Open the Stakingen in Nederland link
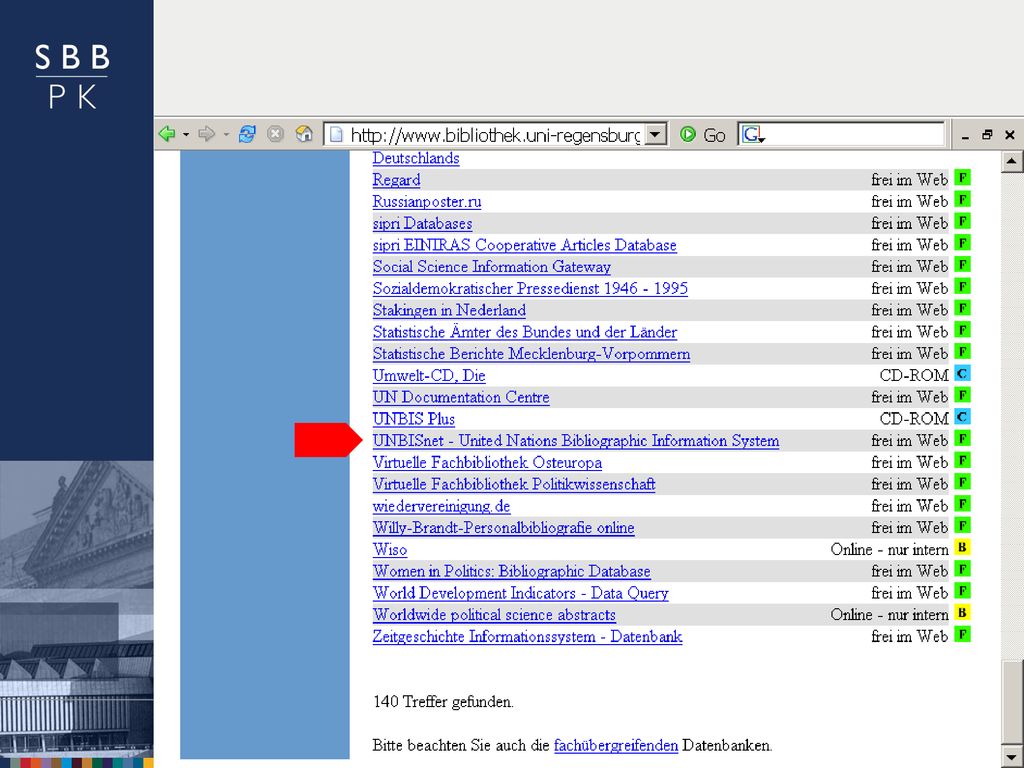 coord(449,310)
